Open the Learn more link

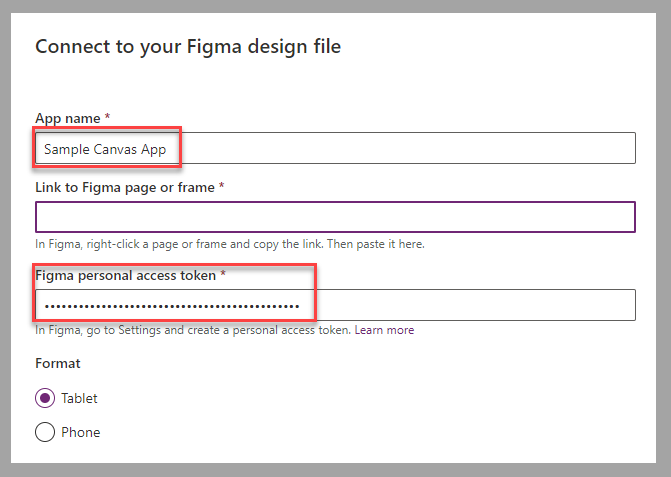click(x=384, y=330)
